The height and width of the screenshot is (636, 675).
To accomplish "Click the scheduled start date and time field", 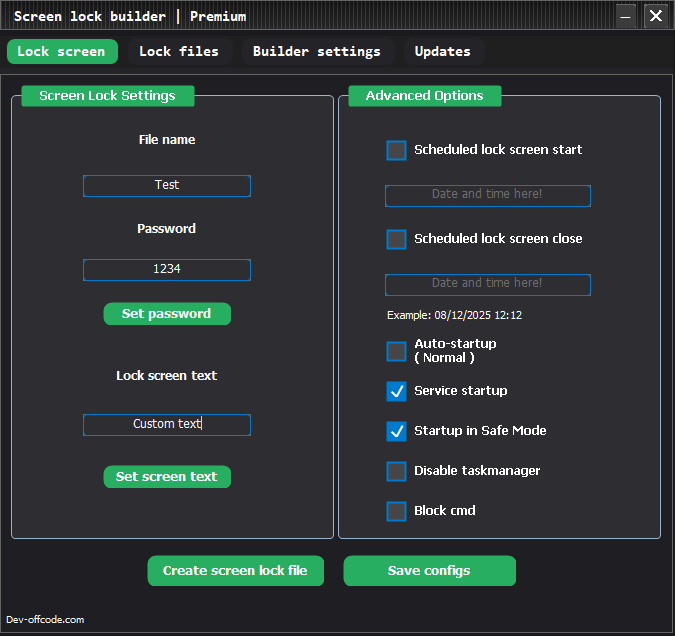I will [x=488, y=195].
